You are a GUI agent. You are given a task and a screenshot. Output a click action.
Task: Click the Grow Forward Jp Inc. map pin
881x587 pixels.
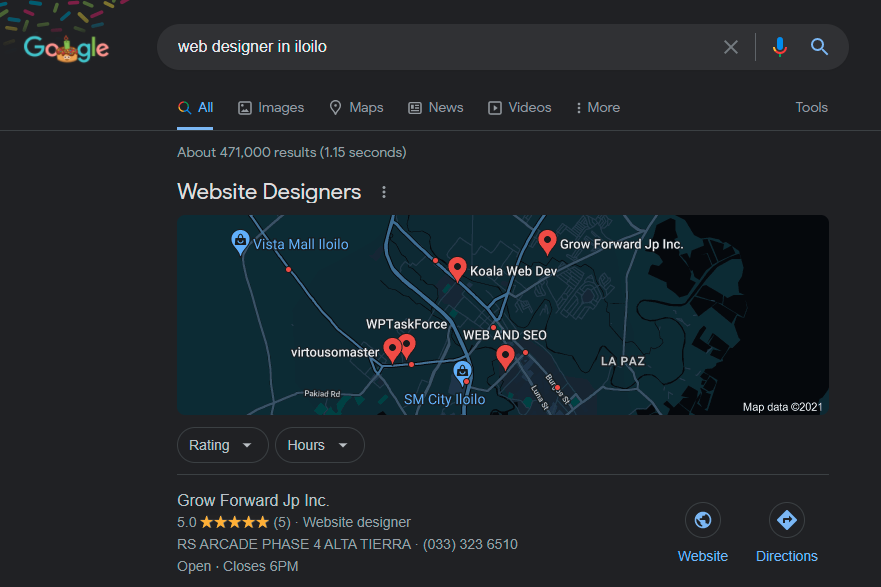click(x=547, y=242)
